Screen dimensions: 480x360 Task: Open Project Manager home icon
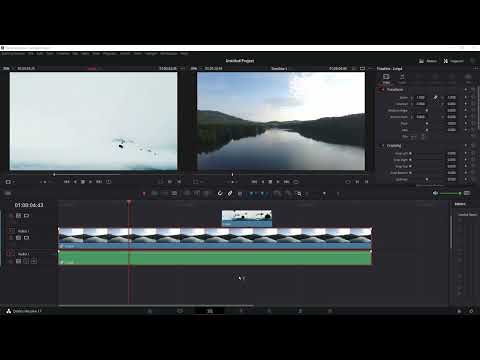coord(459,311)
